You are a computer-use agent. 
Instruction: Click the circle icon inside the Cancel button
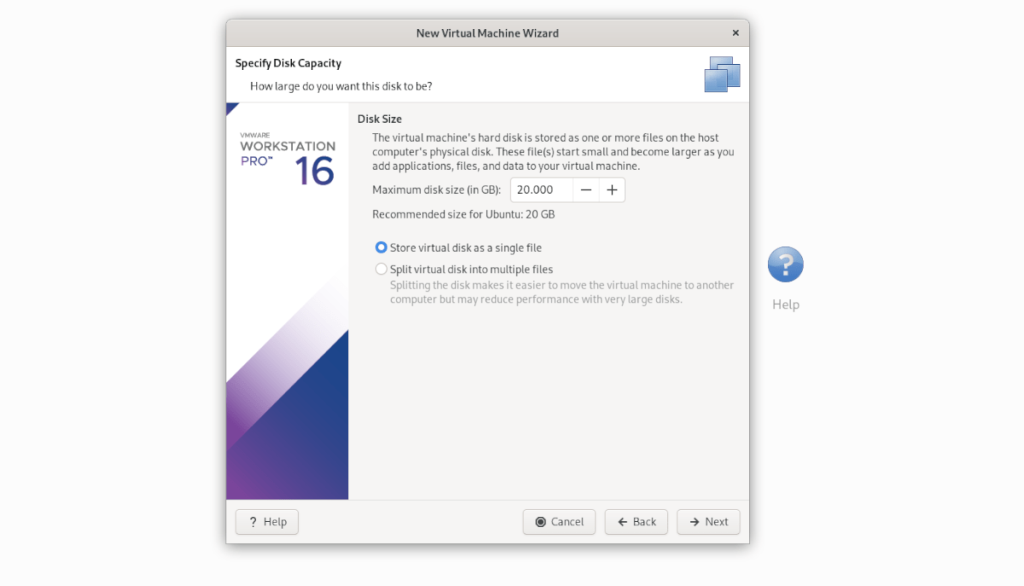click(540, 521)
